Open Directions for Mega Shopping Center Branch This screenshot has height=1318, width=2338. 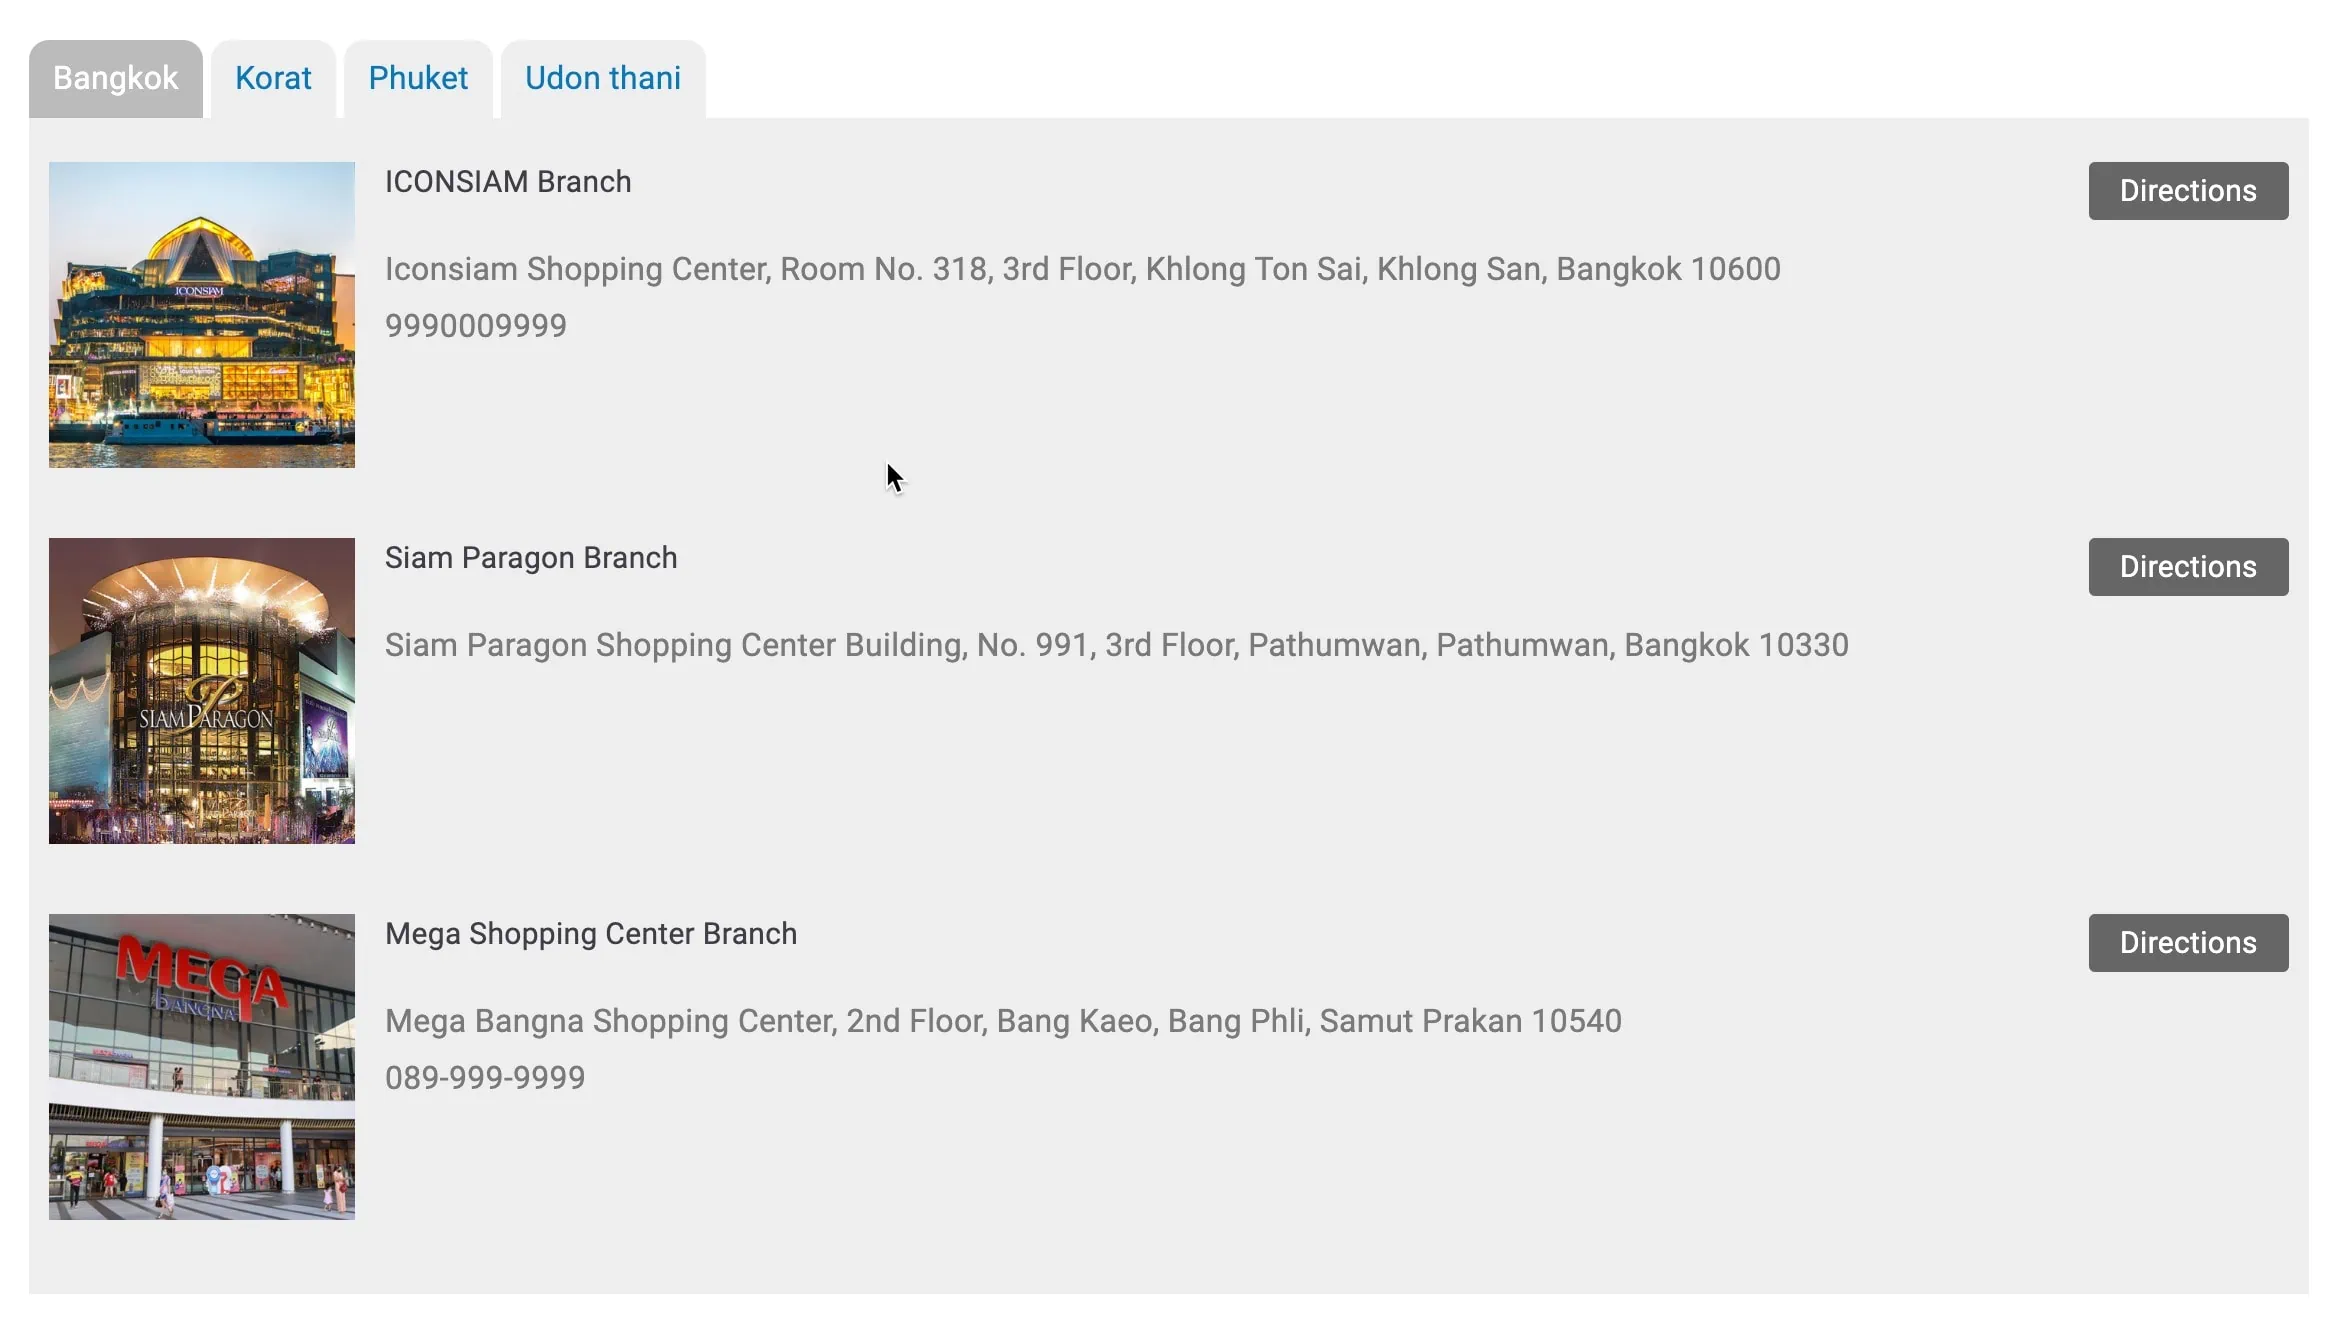click(2187, 943)
